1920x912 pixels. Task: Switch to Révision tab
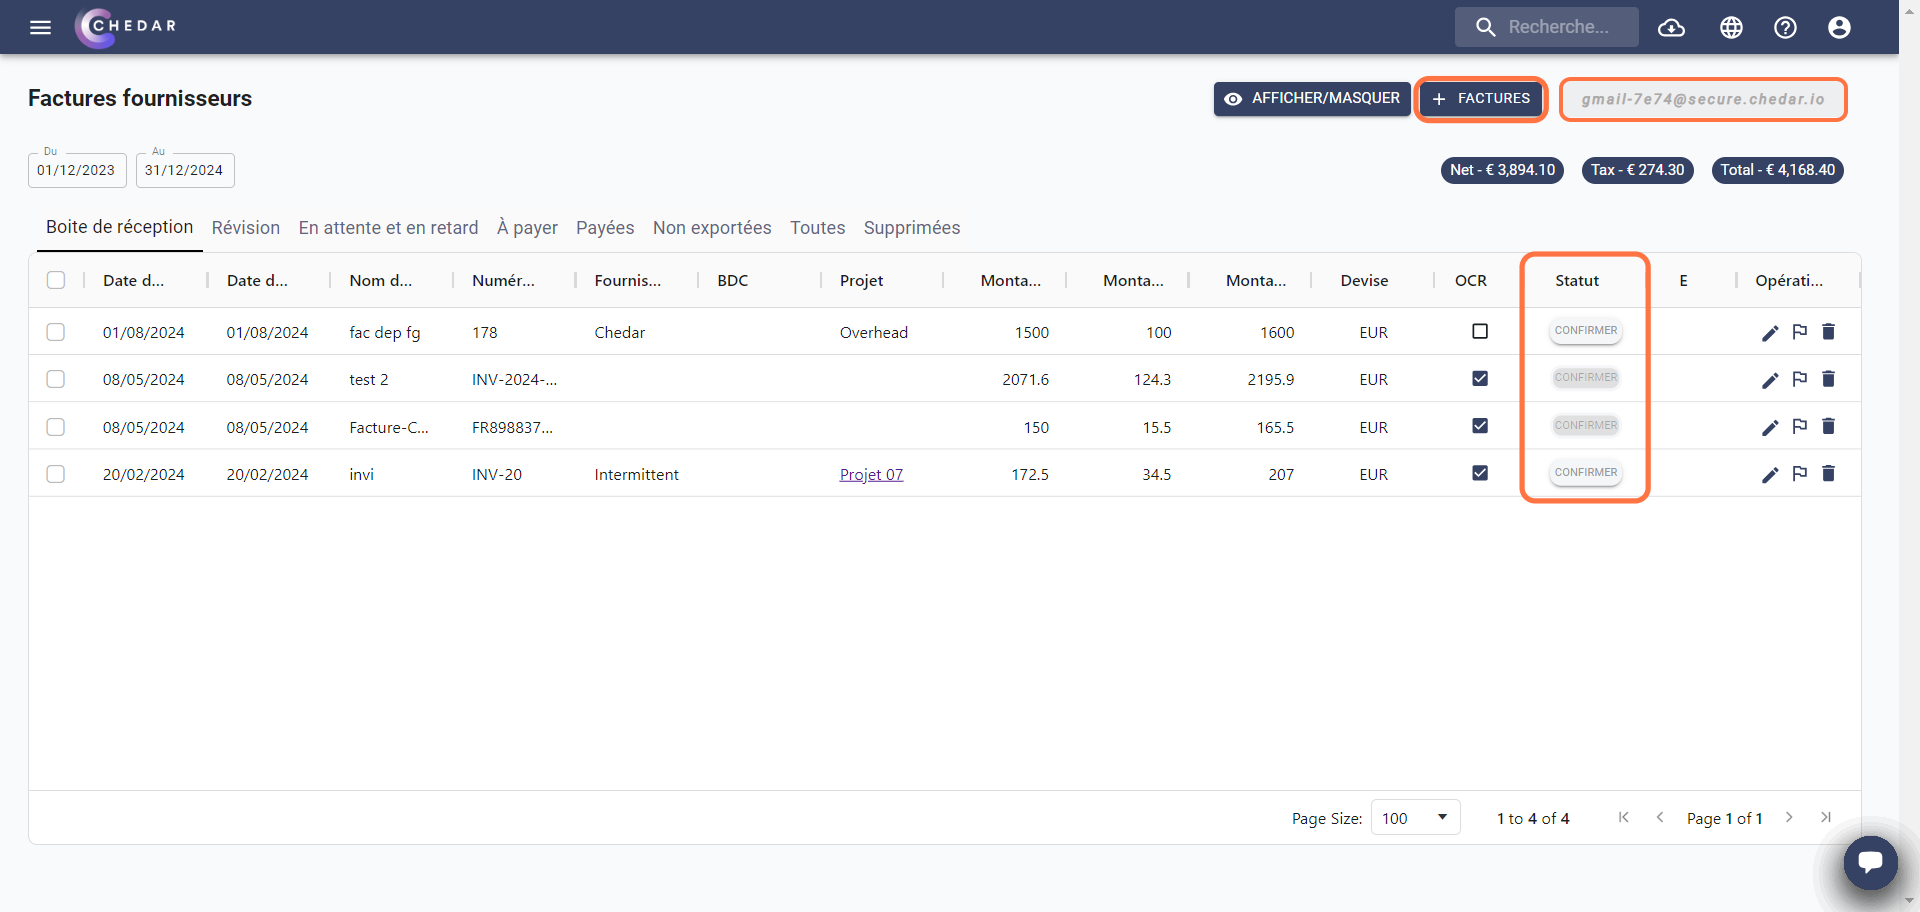coord(246,228)
